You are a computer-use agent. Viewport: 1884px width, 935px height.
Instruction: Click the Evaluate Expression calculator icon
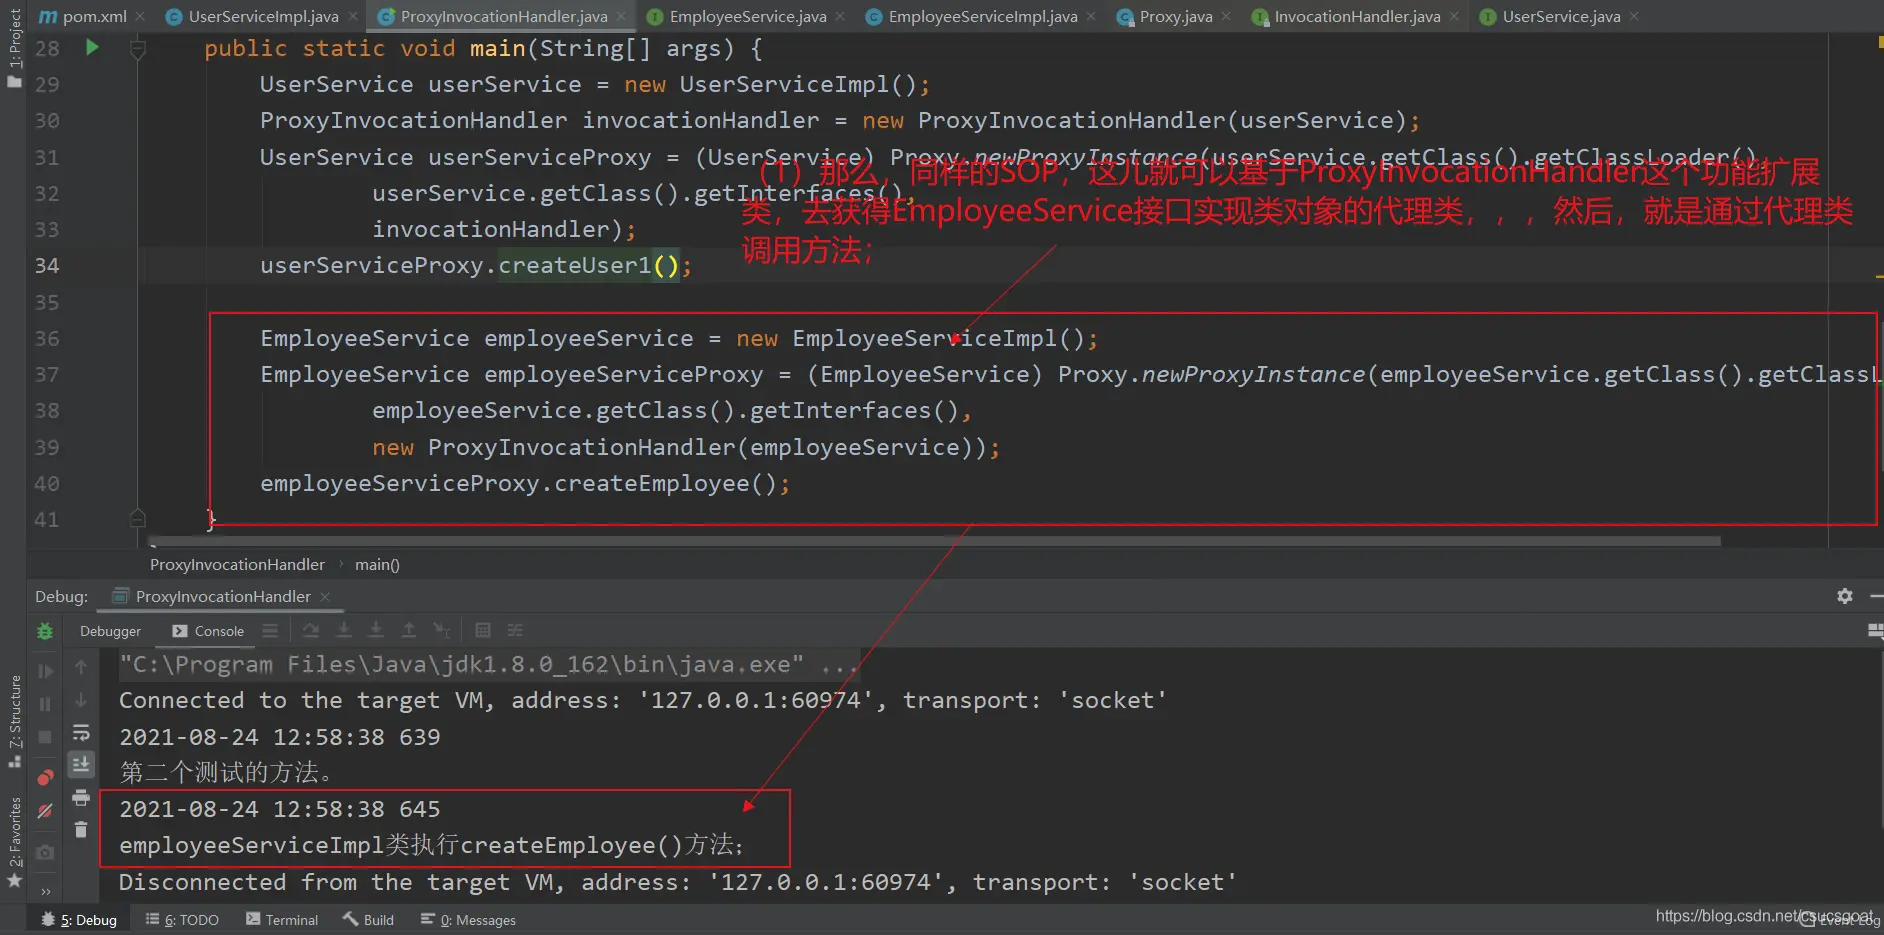[483, 630]
